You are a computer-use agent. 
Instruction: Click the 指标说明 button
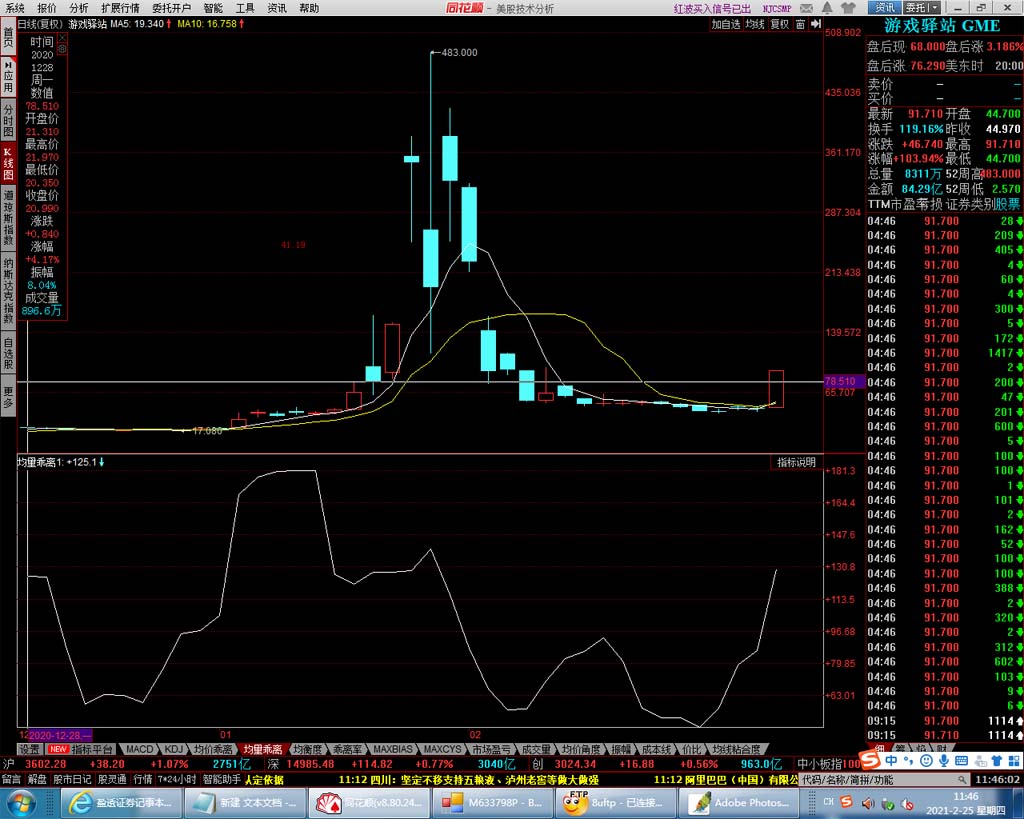point(796,462)
